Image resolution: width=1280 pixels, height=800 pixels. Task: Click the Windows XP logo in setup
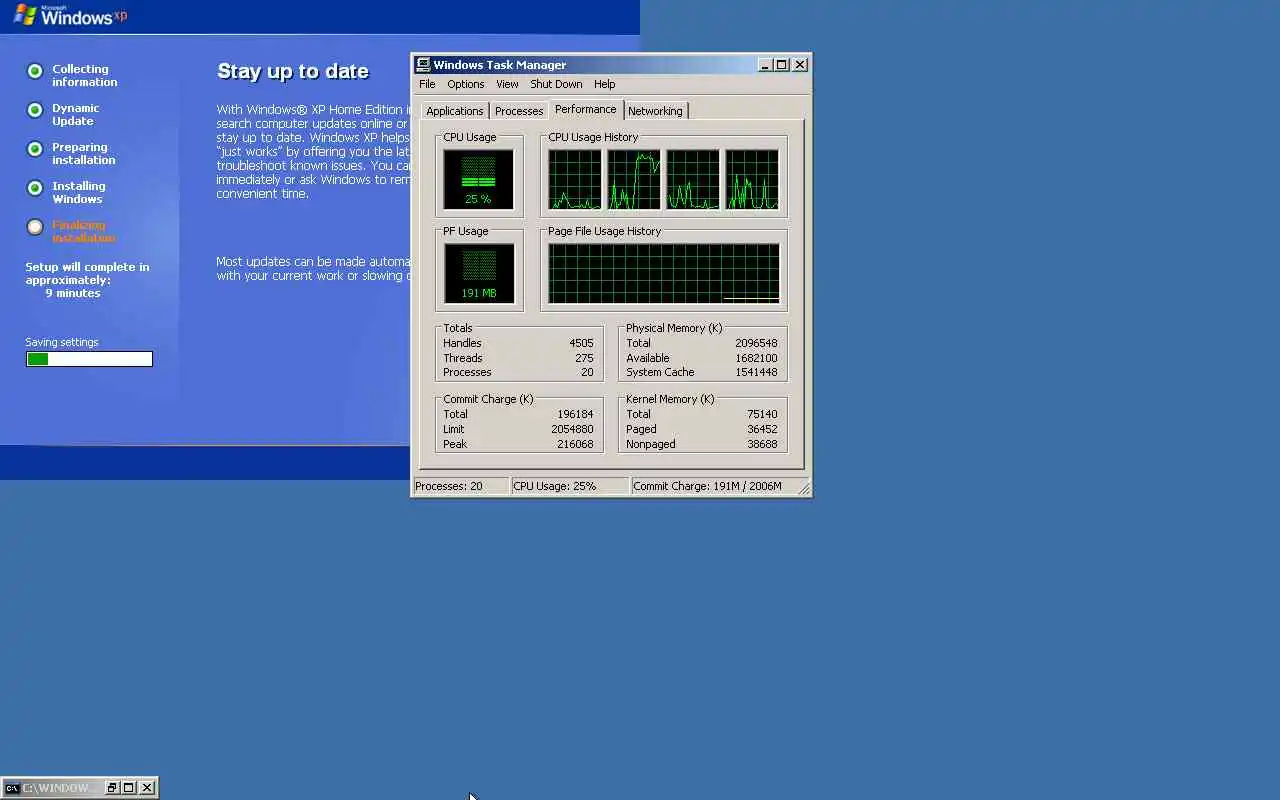[x=70, y=15]
